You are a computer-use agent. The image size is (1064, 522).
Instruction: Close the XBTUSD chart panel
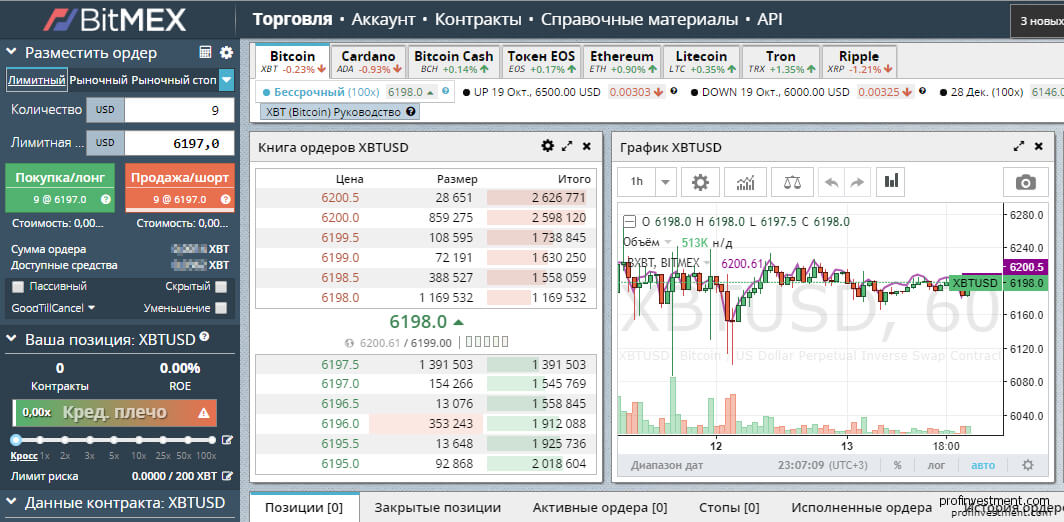pos(1038,146)
